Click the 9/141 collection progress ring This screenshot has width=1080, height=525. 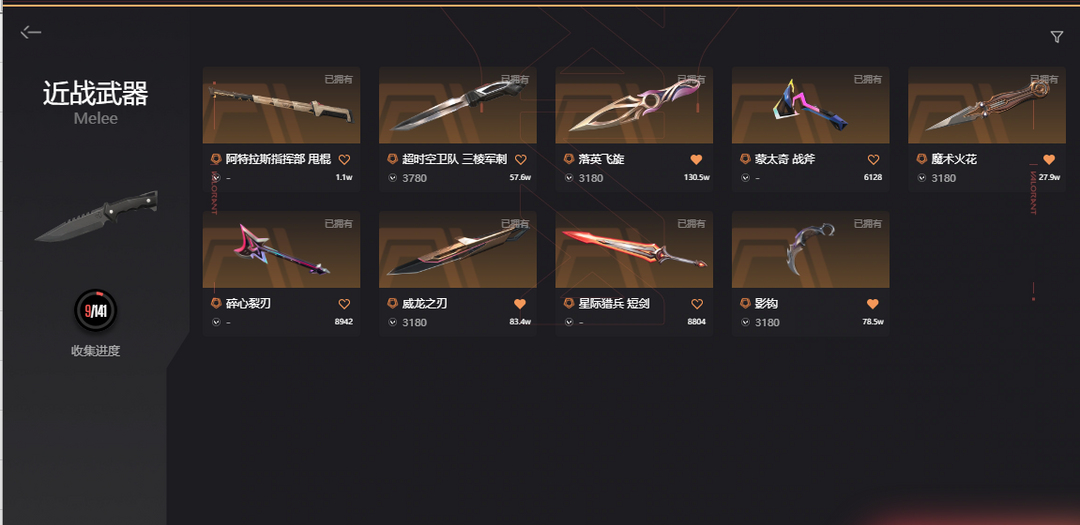click(x=95, y=311)
